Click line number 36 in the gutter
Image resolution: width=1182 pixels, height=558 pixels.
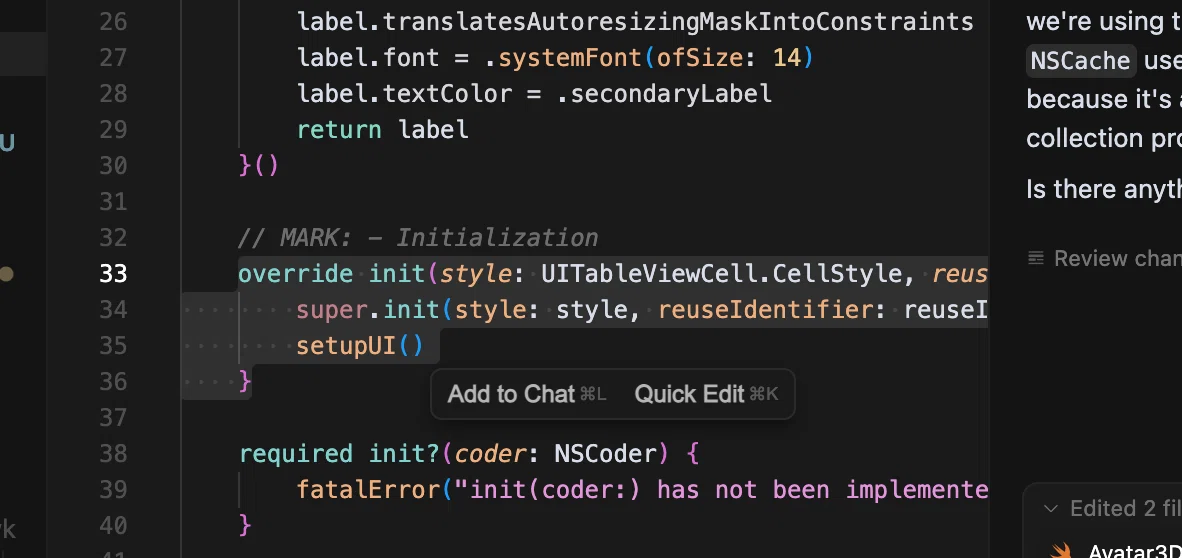coord(113,382)
